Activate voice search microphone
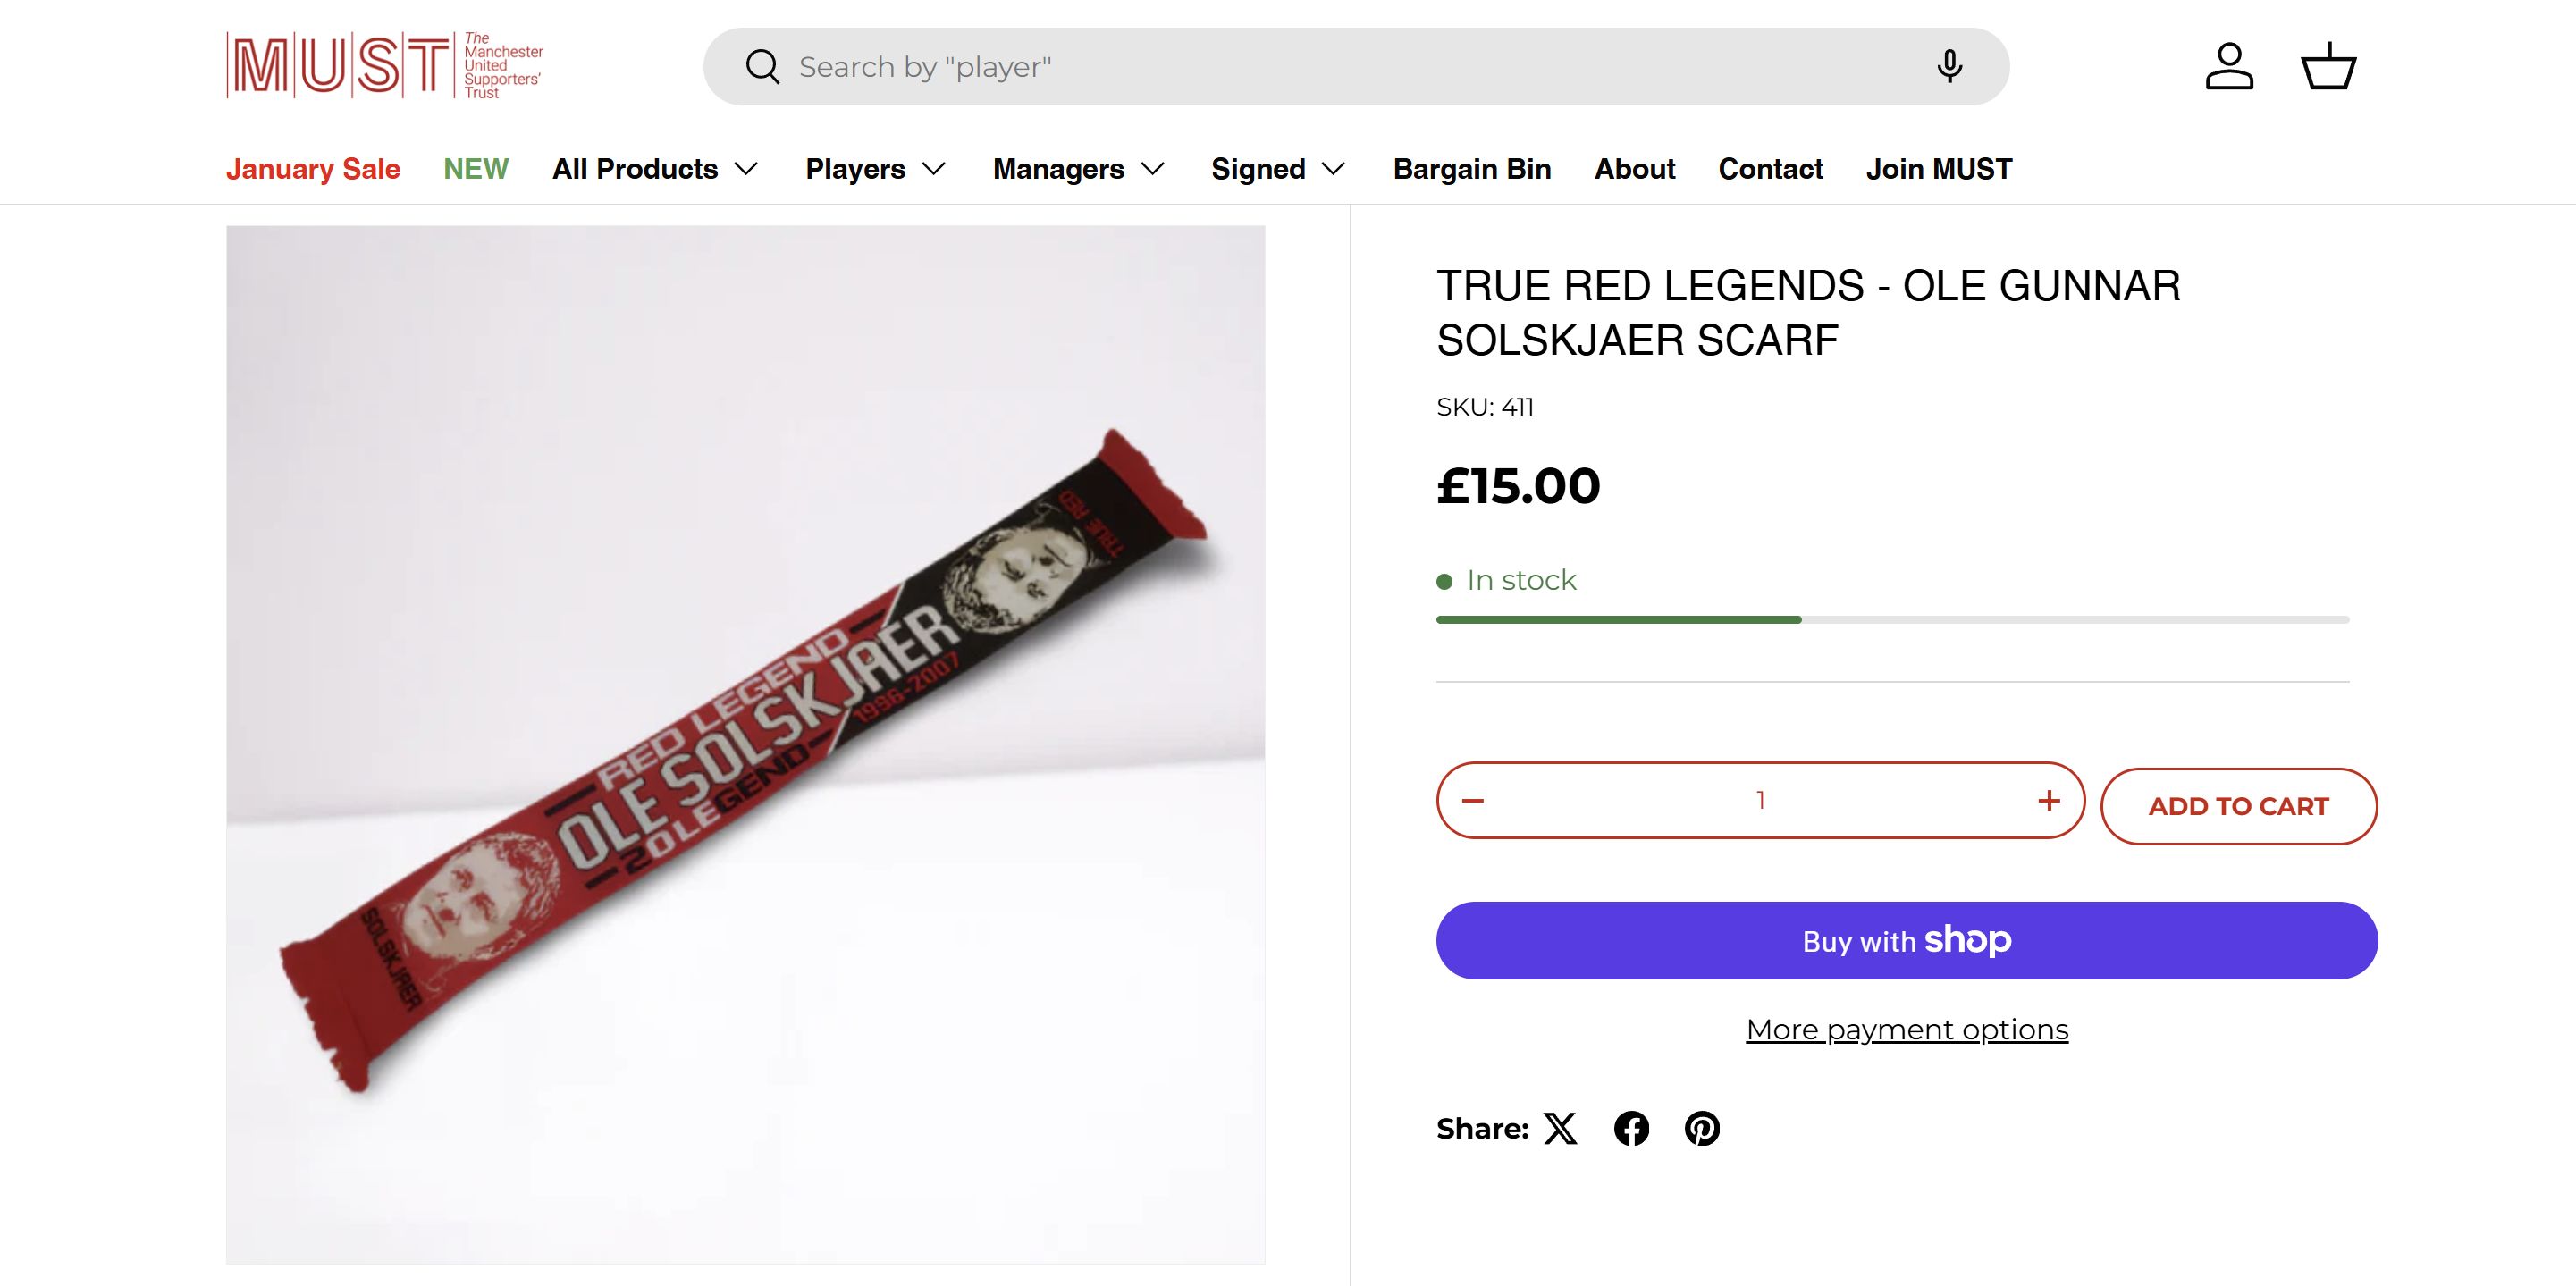This screenshot has width=2576, height=1286. coord(1949,66)
